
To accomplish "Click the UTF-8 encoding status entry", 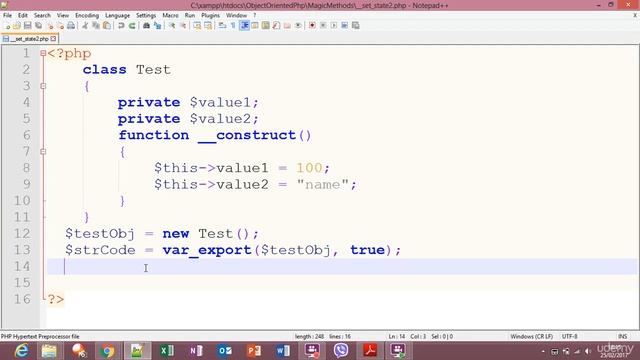I will [x=569, y=336].
